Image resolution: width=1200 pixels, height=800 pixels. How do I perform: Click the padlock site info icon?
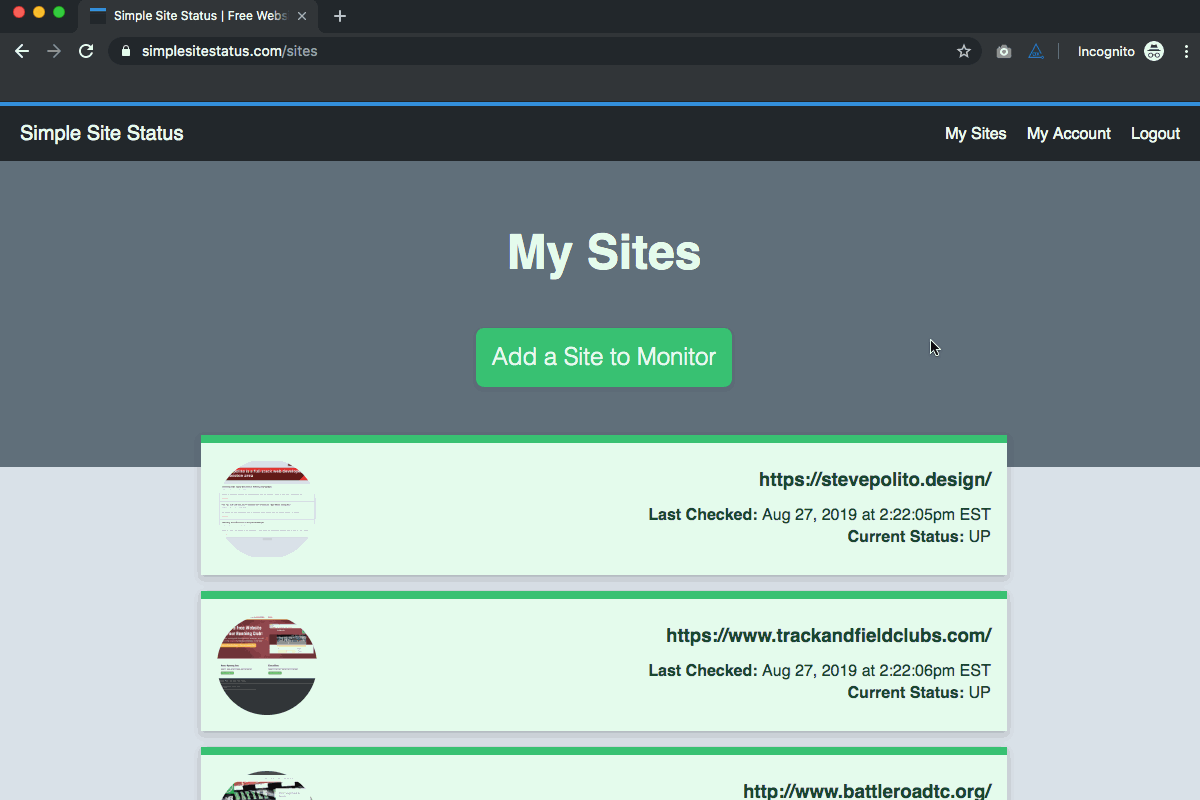pyautogui.click(x=126, y=51)
